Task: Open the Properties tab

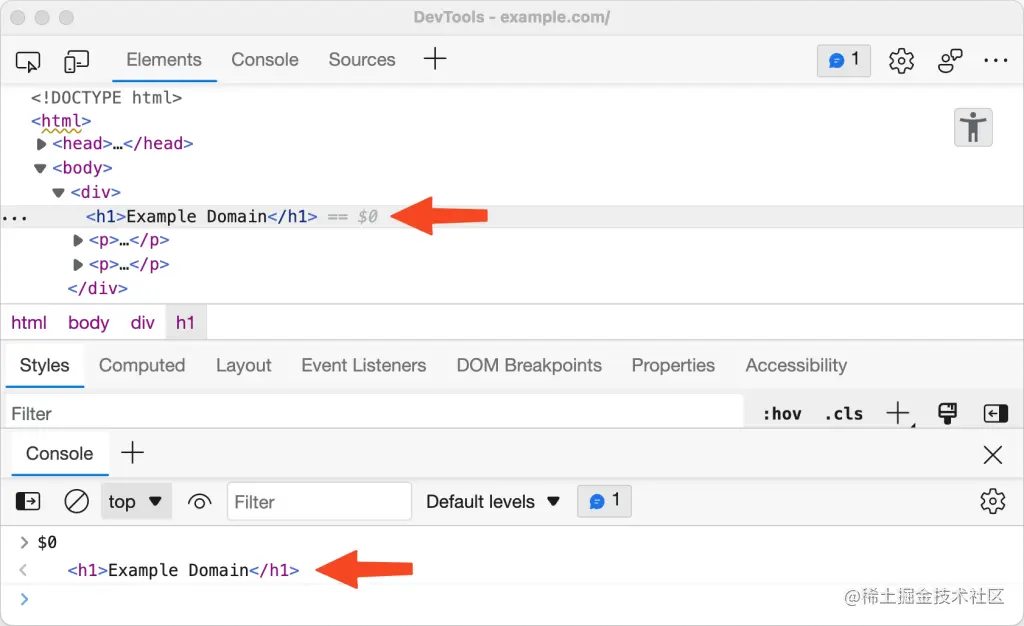Action: (673, 366)
